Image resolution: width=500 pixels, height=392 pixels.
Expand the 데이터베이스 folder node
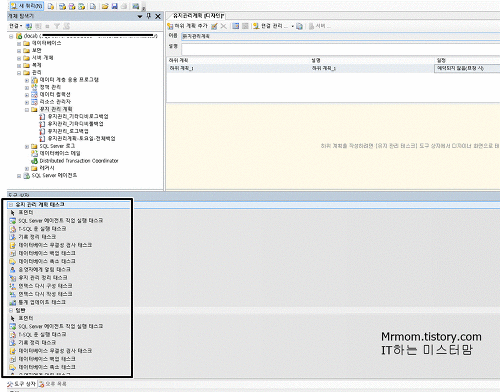(x=19, y=43)
